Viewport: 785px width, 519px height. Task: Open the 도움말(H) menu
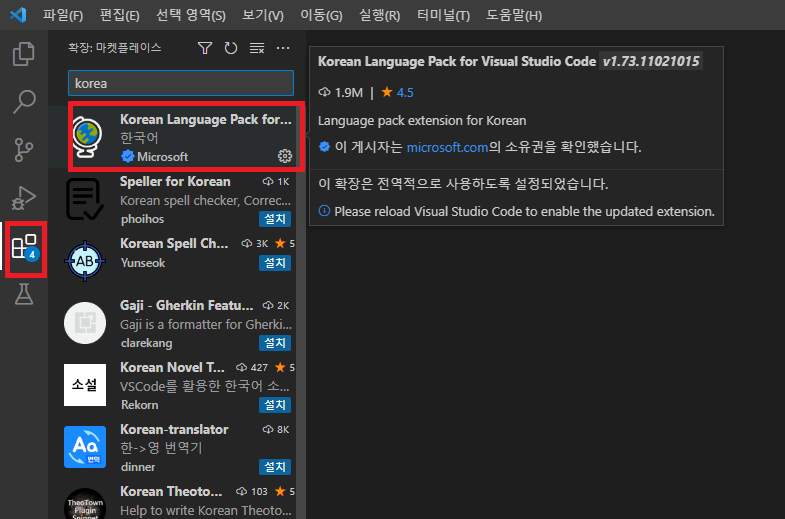tap(514, 15)
